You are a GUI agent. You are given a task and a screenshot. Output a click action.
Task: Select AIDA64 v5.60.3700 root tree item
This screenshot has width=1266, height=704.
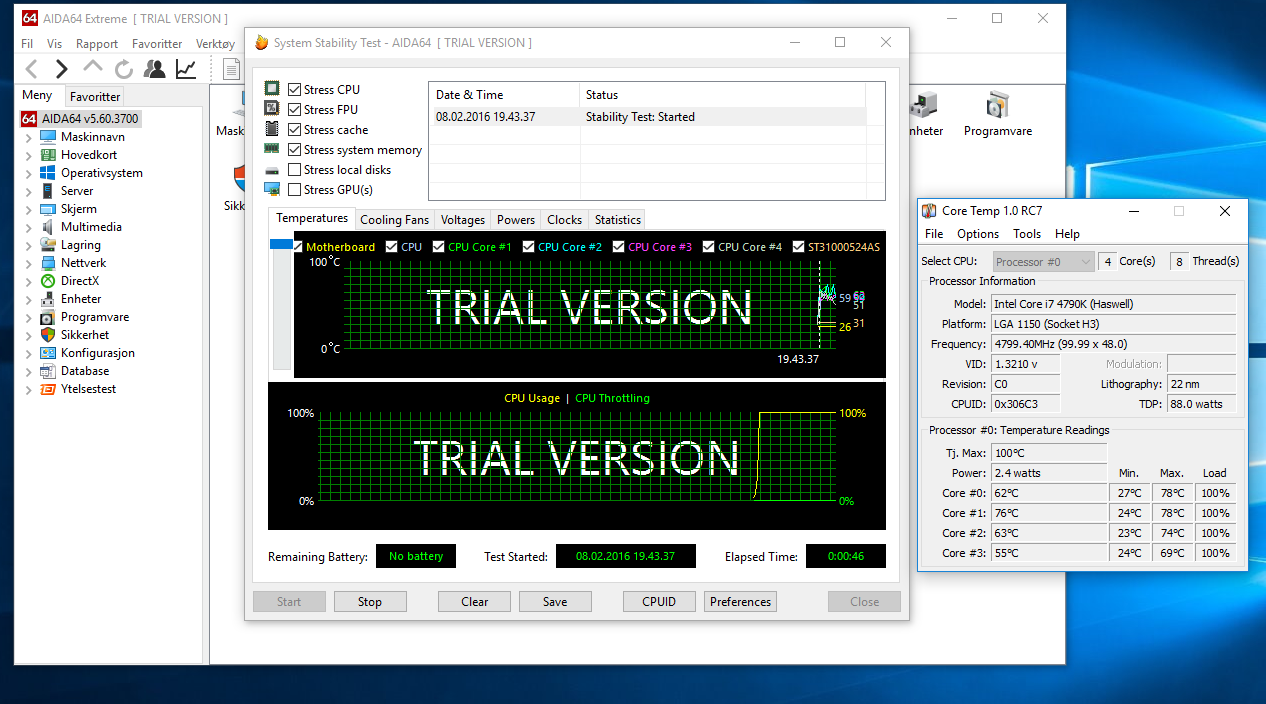[x=80, y=119]
